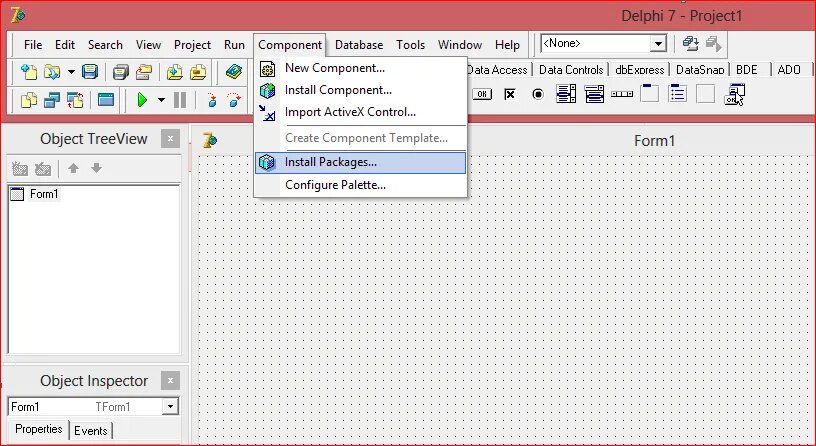This screenshot has height=446, width=816.
Task: Switch to the Data Controls palette tab
Action: tap(571, 69)
